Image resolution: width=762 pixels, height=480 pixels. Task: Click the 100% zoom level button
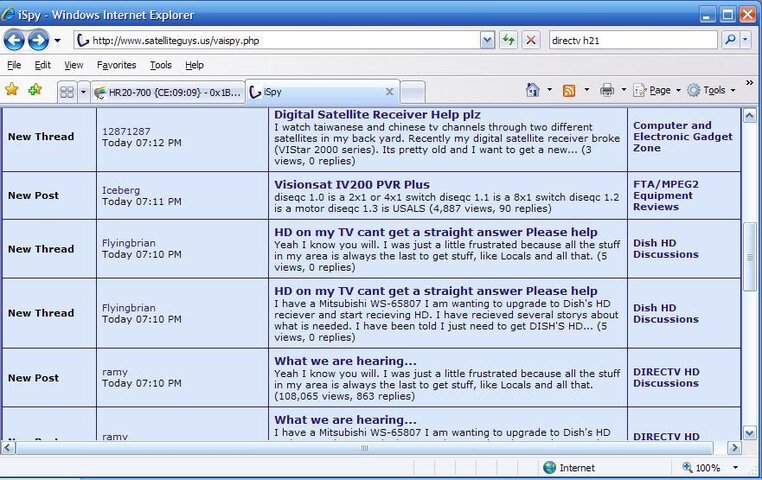tap(701, 467)
